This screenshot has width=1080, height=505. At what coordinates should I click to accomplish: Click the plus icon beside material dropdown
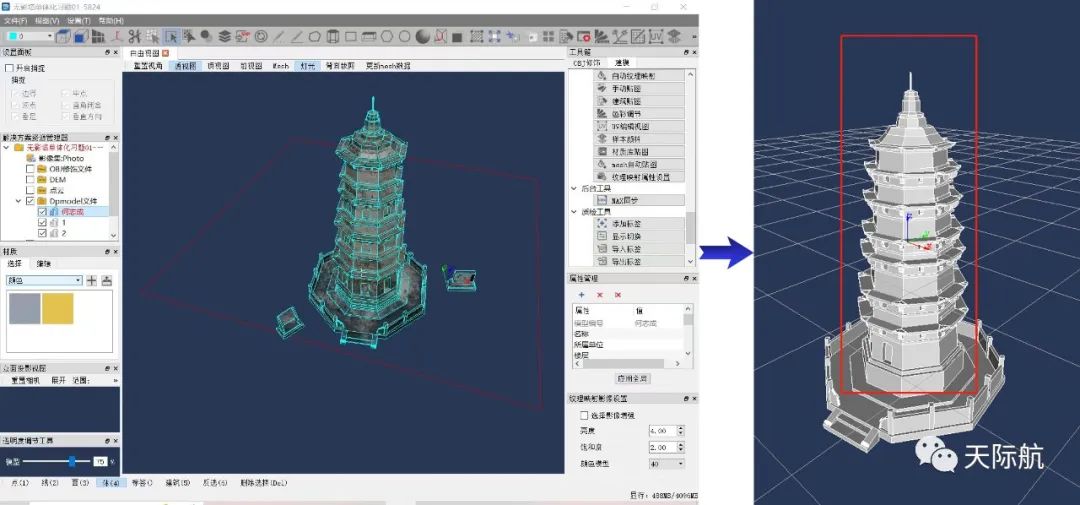(92, 281)
